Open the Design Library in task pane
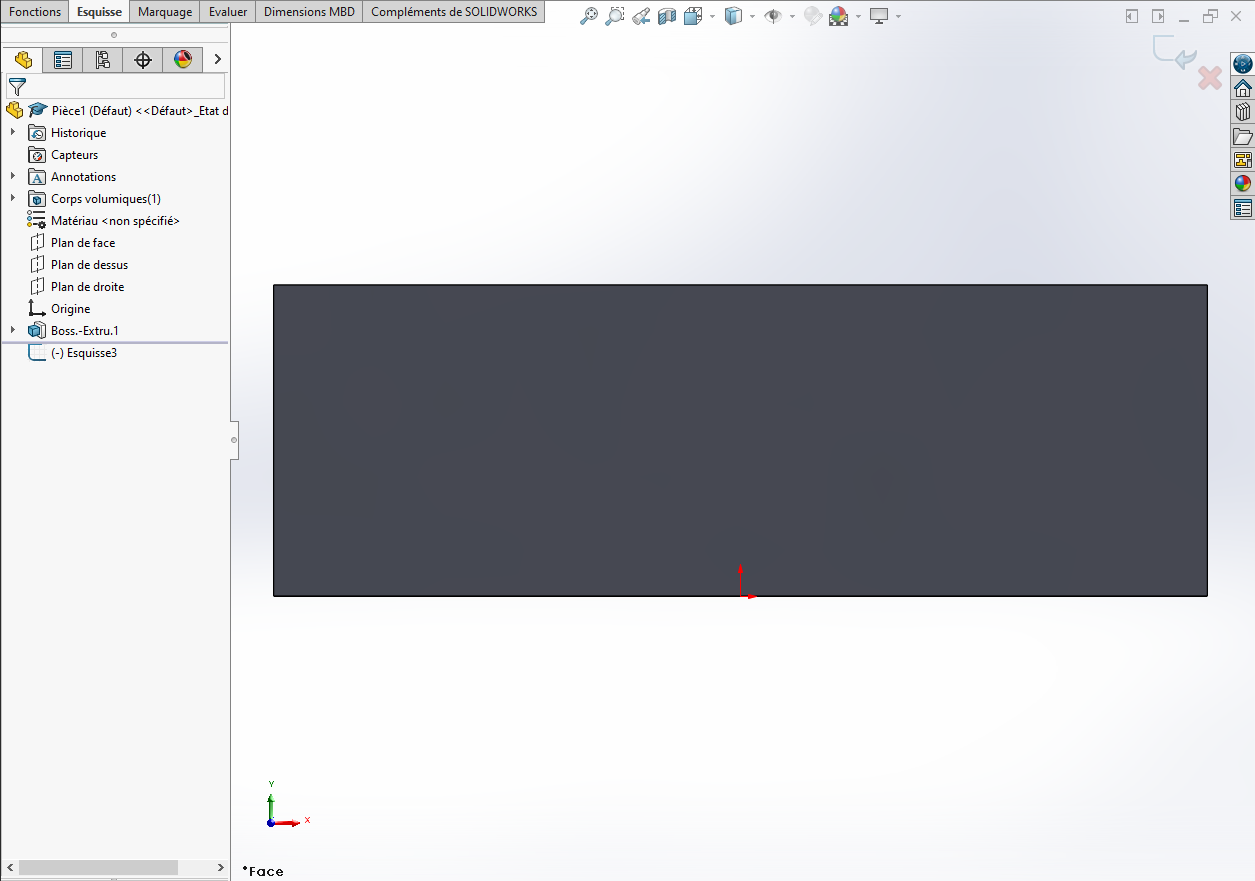 click(1242, 112)
